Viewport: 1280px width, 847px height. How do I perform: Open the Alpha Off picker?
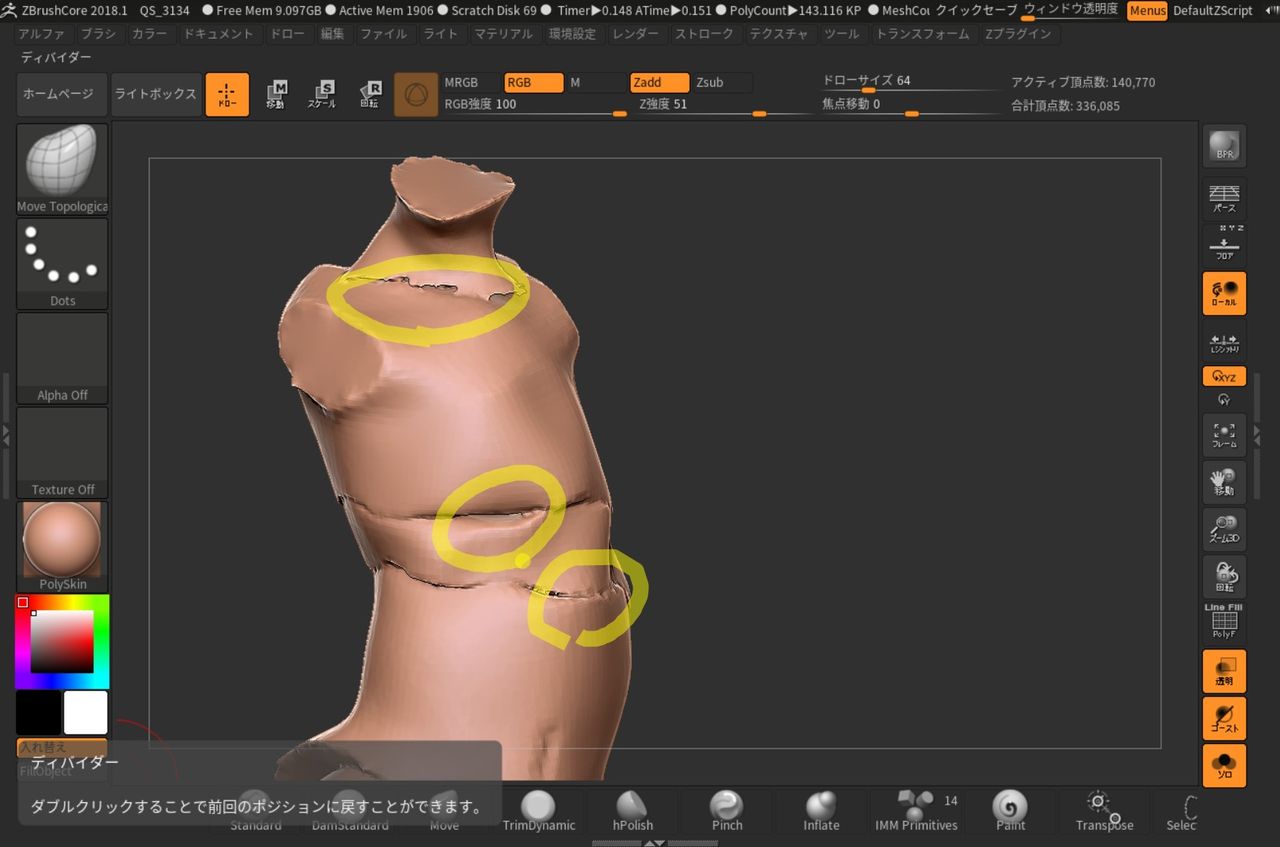62,358
